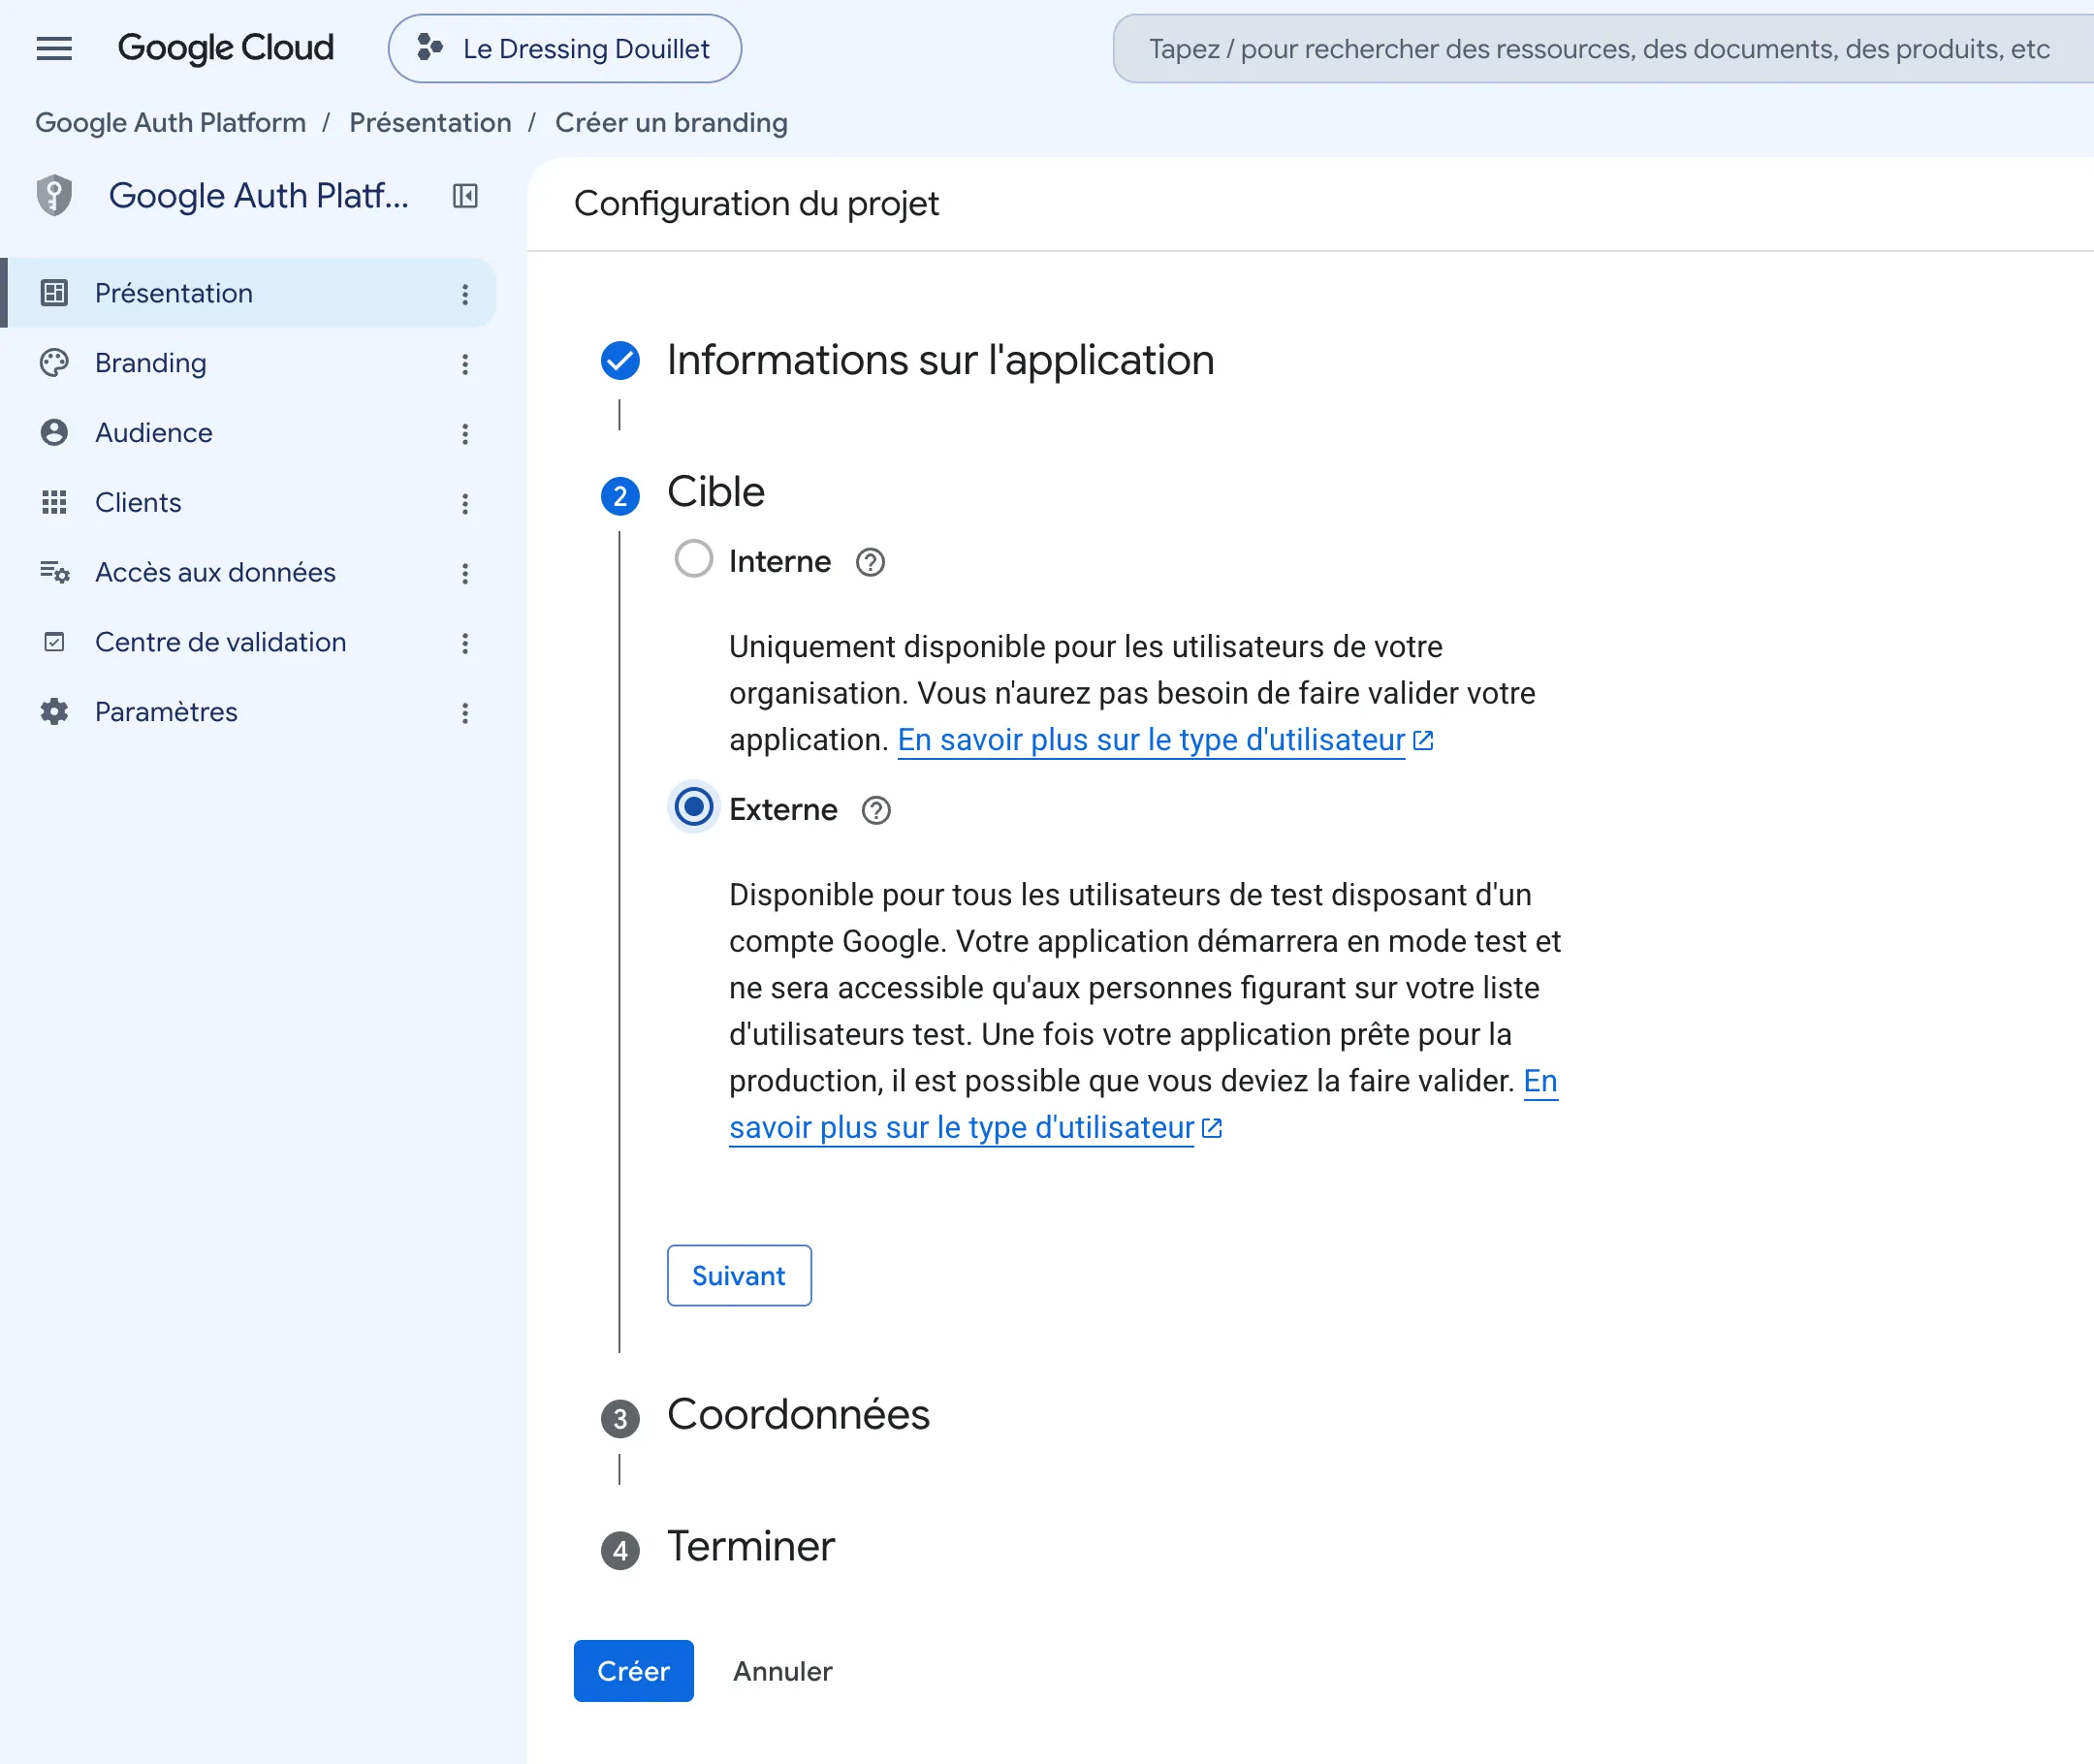2094x1764 pixels.
Task: Click the Accès aux données list-settings icon
Action: pos(54,572)
